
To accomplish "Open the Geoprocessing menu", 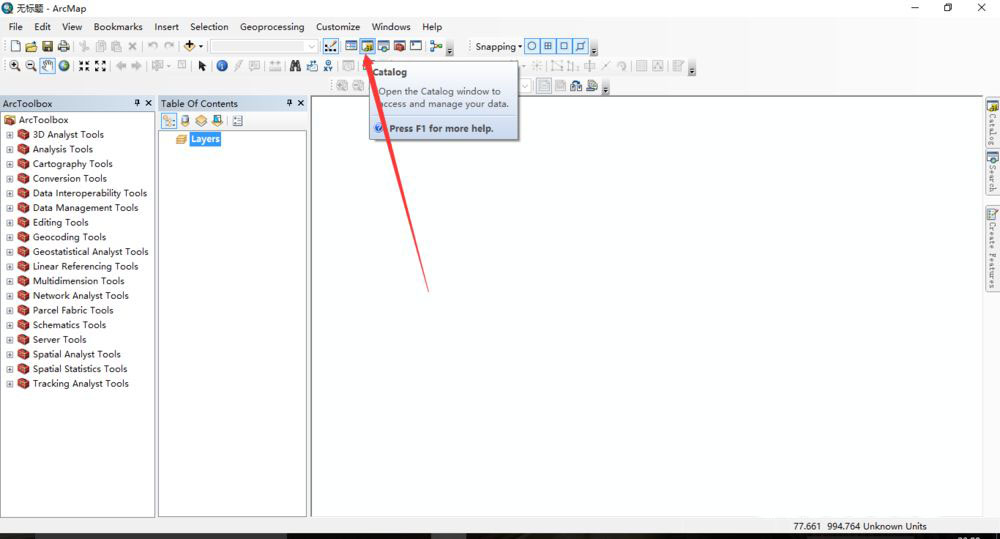I will [272, 27].
